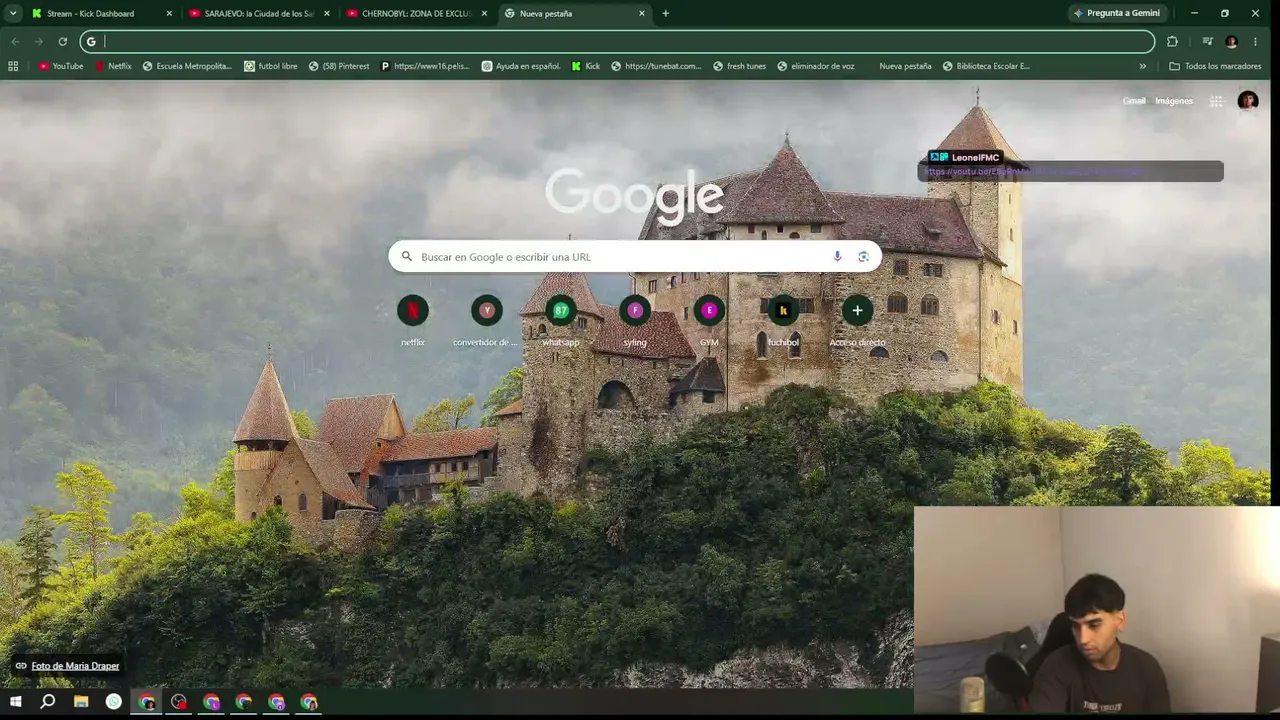Image resolution: width=1280 pixels, height=720 pixels.
Task: Open the Biblioteca Escolar bookmark
Action: [x=987, y=66]
